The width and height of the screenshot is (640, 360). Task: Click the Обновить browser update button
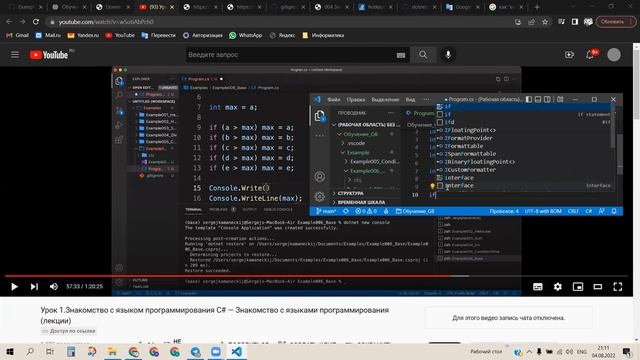point(616,22)
